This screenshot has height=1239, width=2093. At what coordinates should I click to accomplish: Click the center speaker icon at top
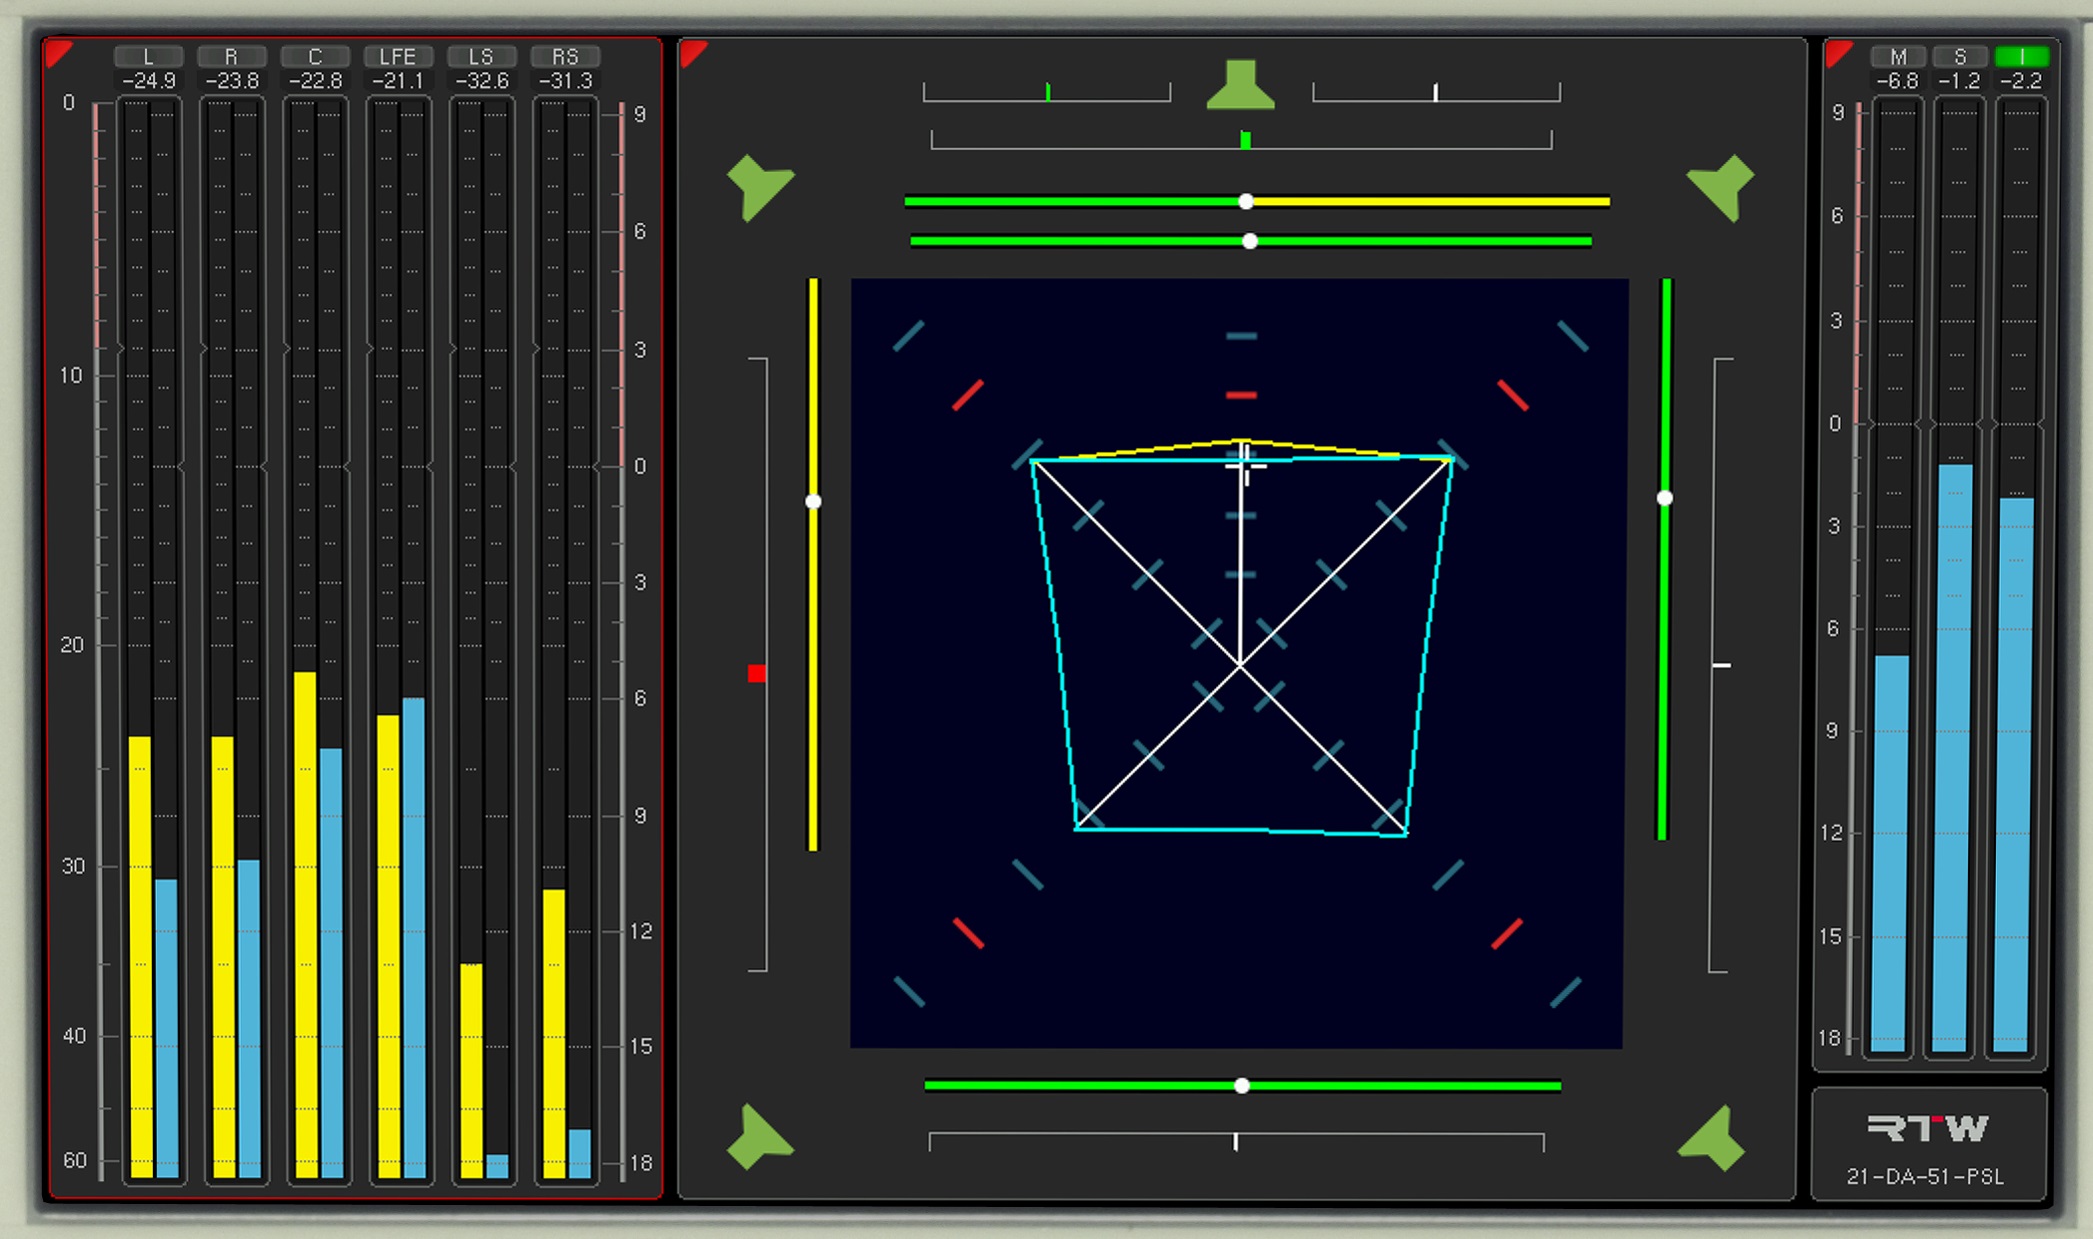click(x=1240, y=85)
